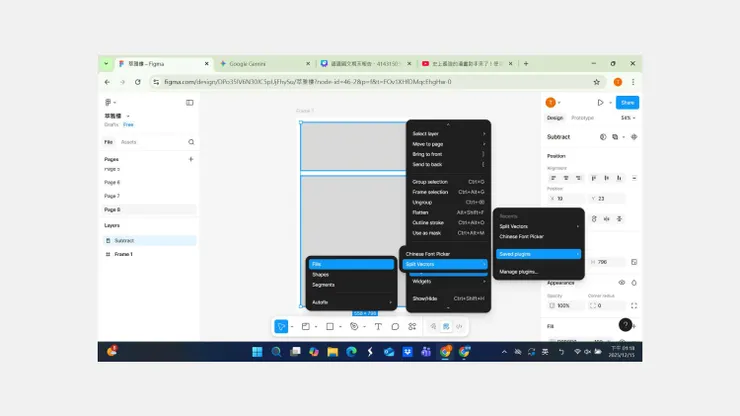This screenshot has height=416, width=740.
Task: Select the Move tool in bottom toolbar
Action: 281,326
